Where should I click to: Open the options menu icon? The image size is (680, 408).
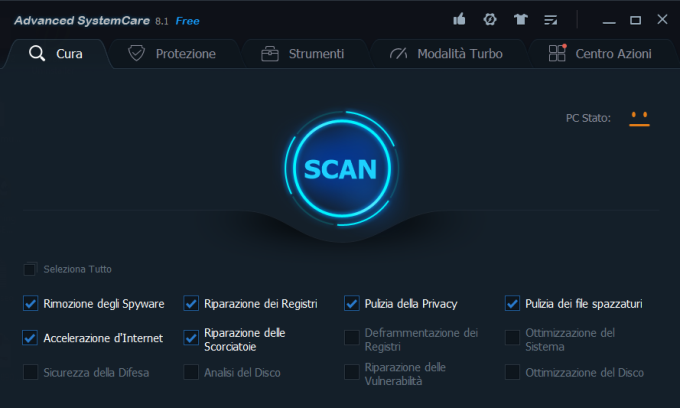point(551,20)
